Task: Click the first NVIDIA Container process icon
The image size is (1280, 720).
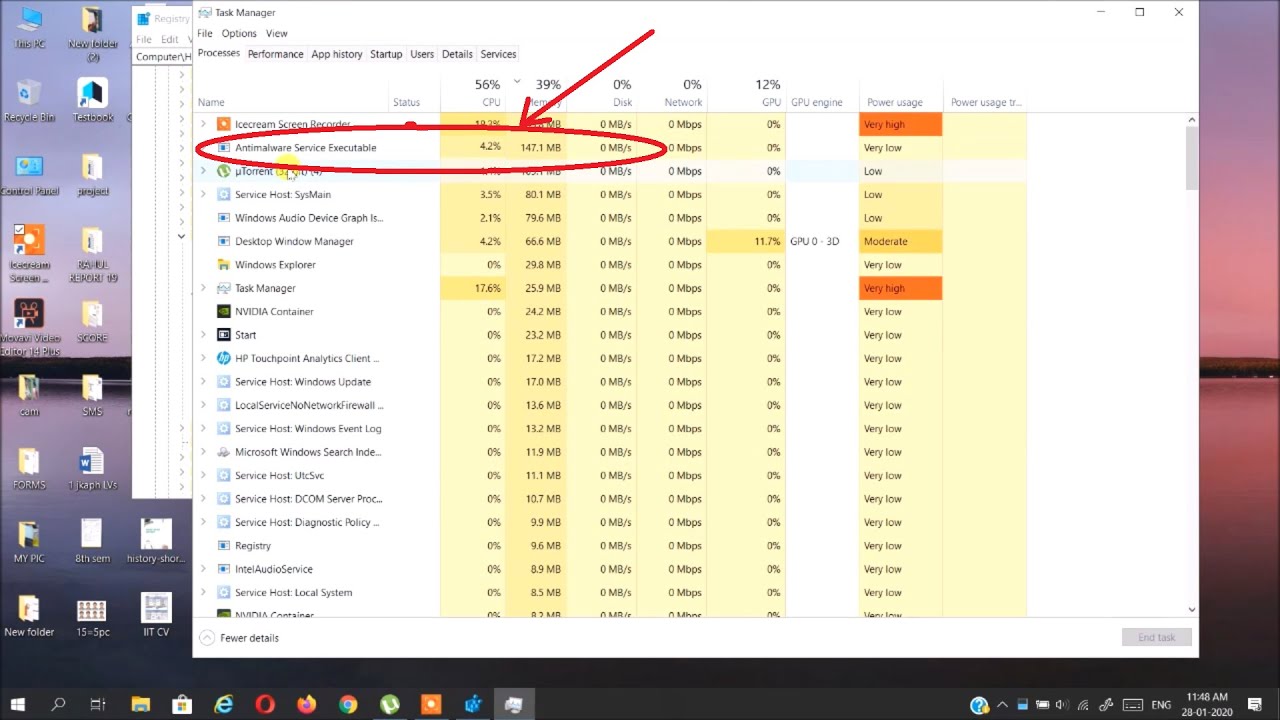Action: coord(224,312)
